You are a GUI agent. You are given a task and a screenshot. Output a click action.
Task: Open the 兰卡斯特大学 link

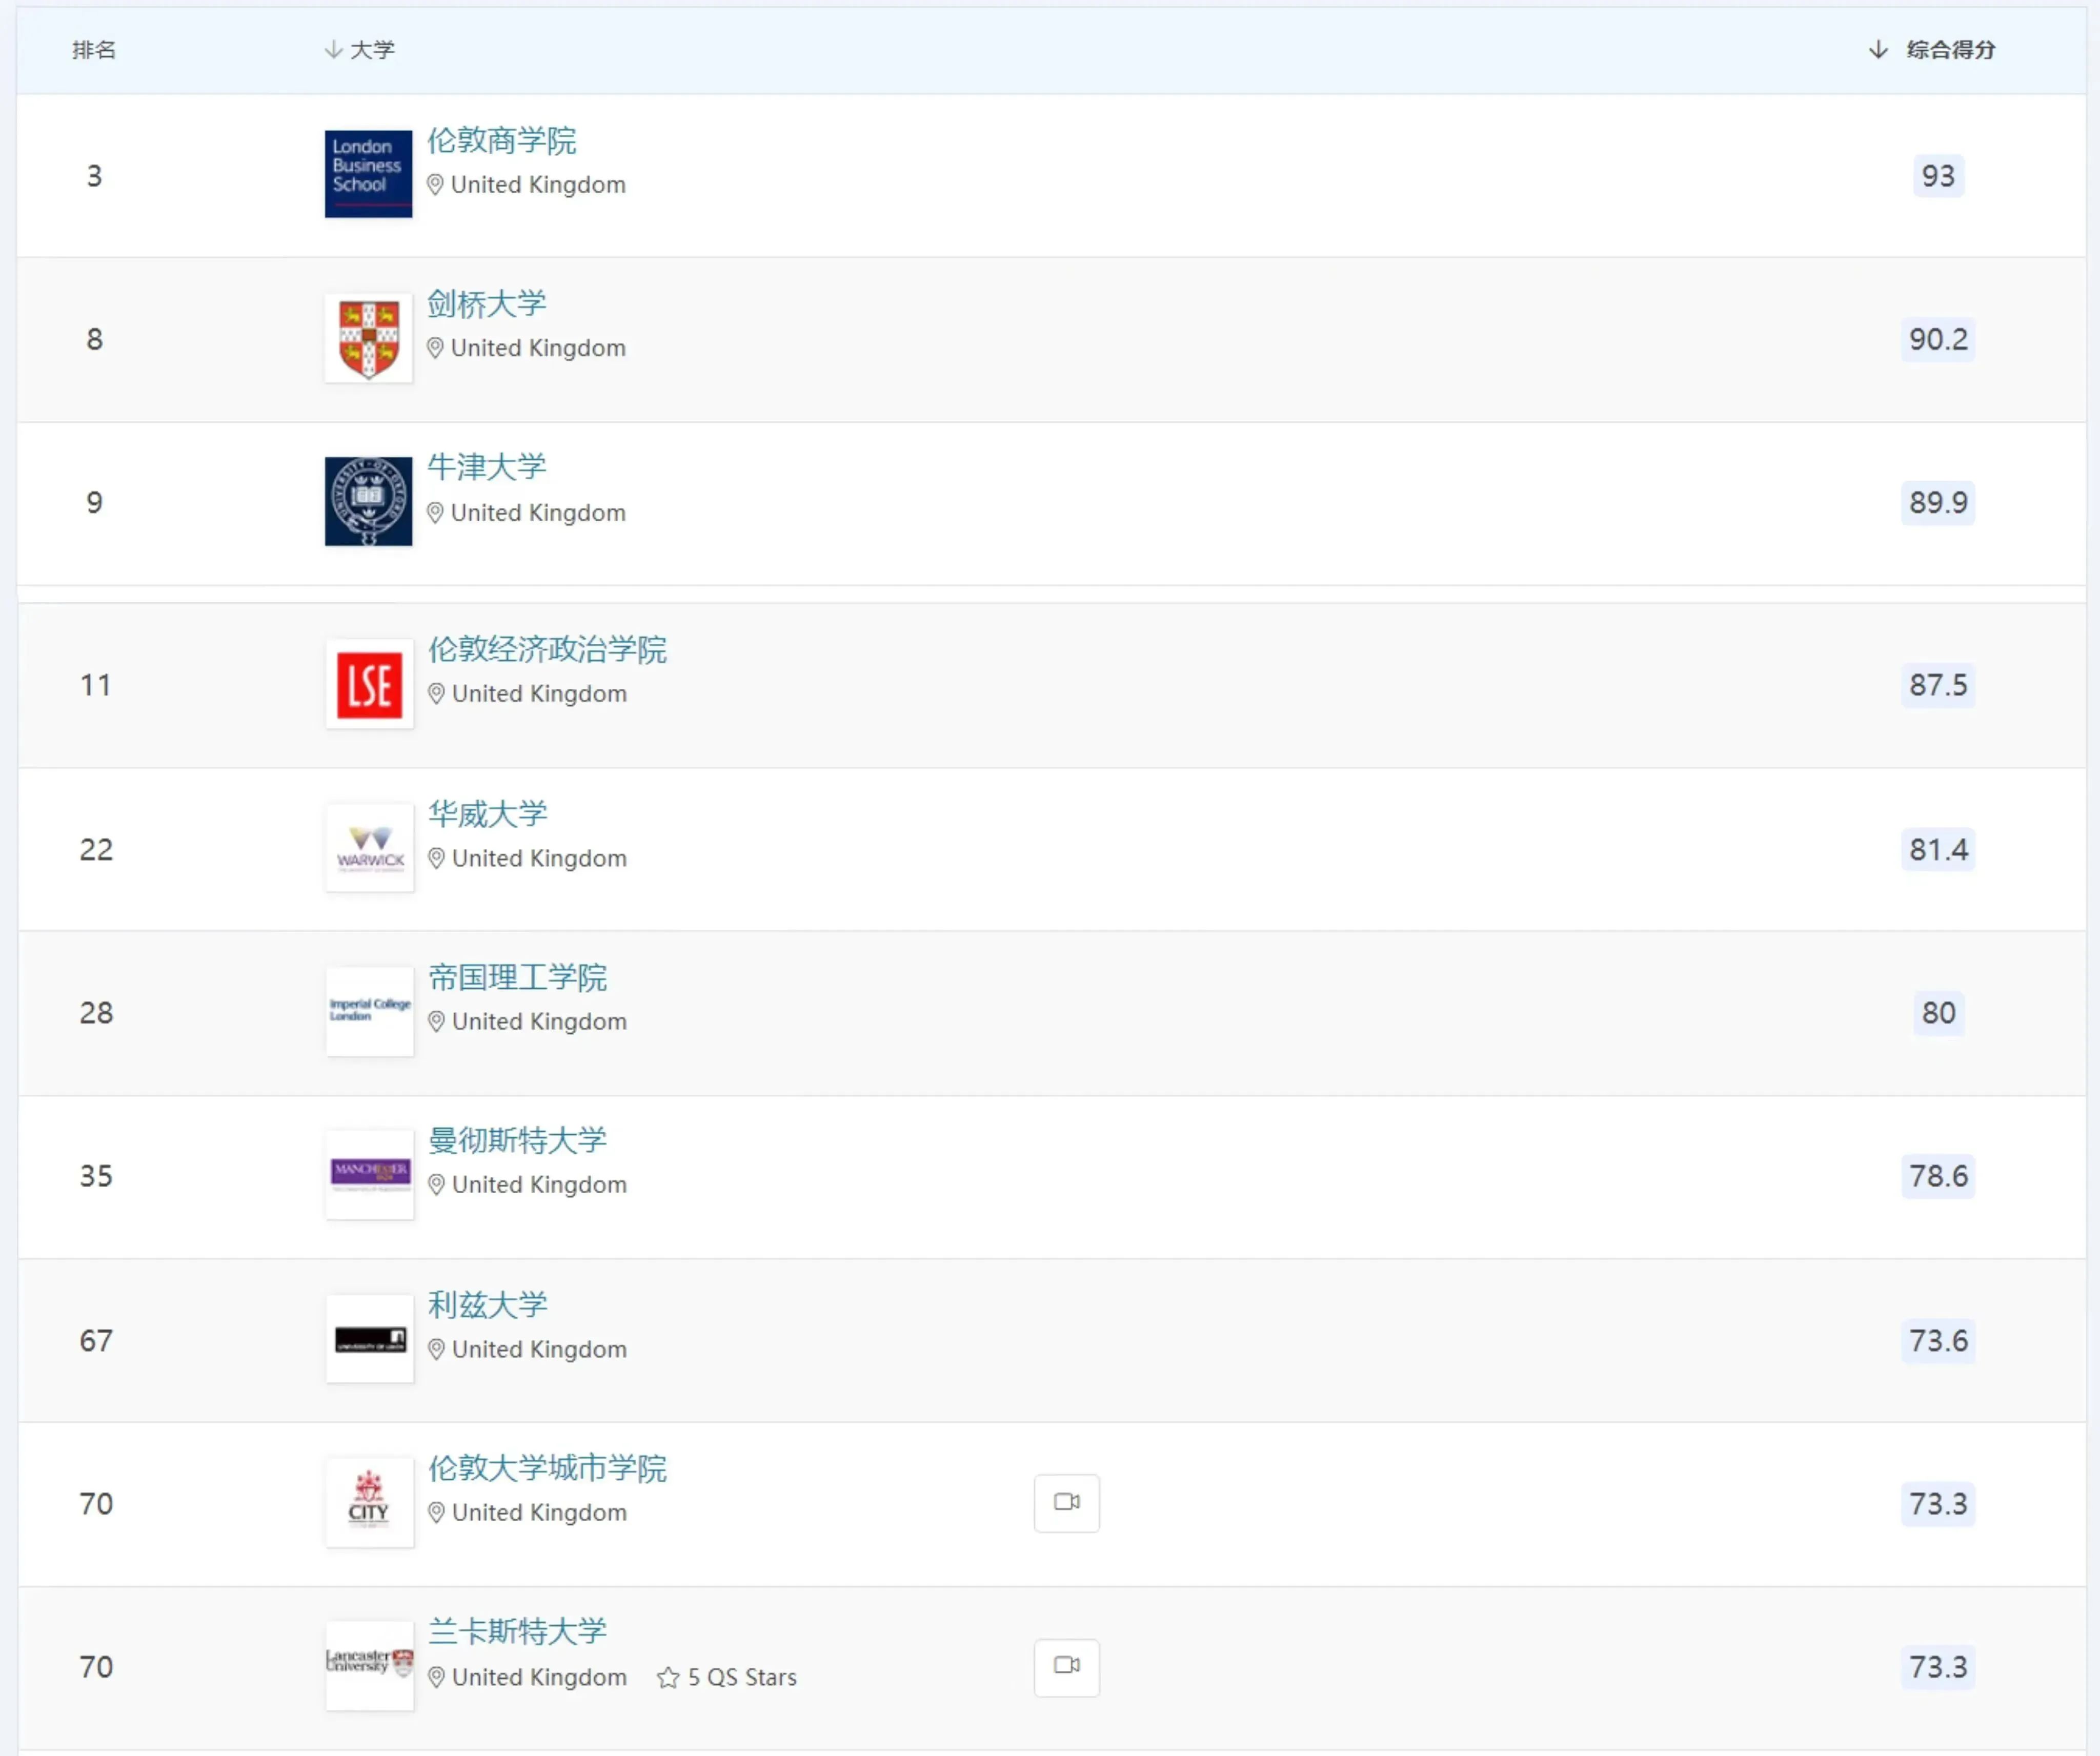point(518,1632)
